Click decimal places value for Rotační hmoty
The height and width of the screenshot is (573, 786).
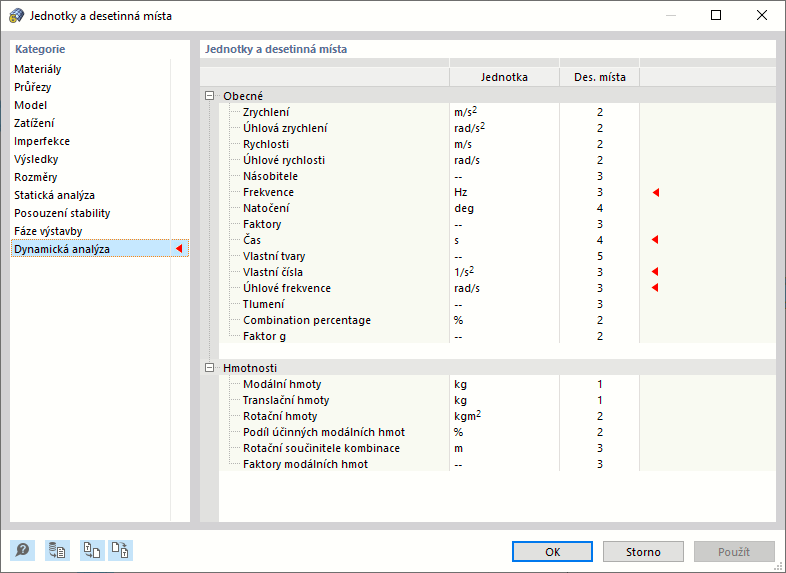point(600,416)
